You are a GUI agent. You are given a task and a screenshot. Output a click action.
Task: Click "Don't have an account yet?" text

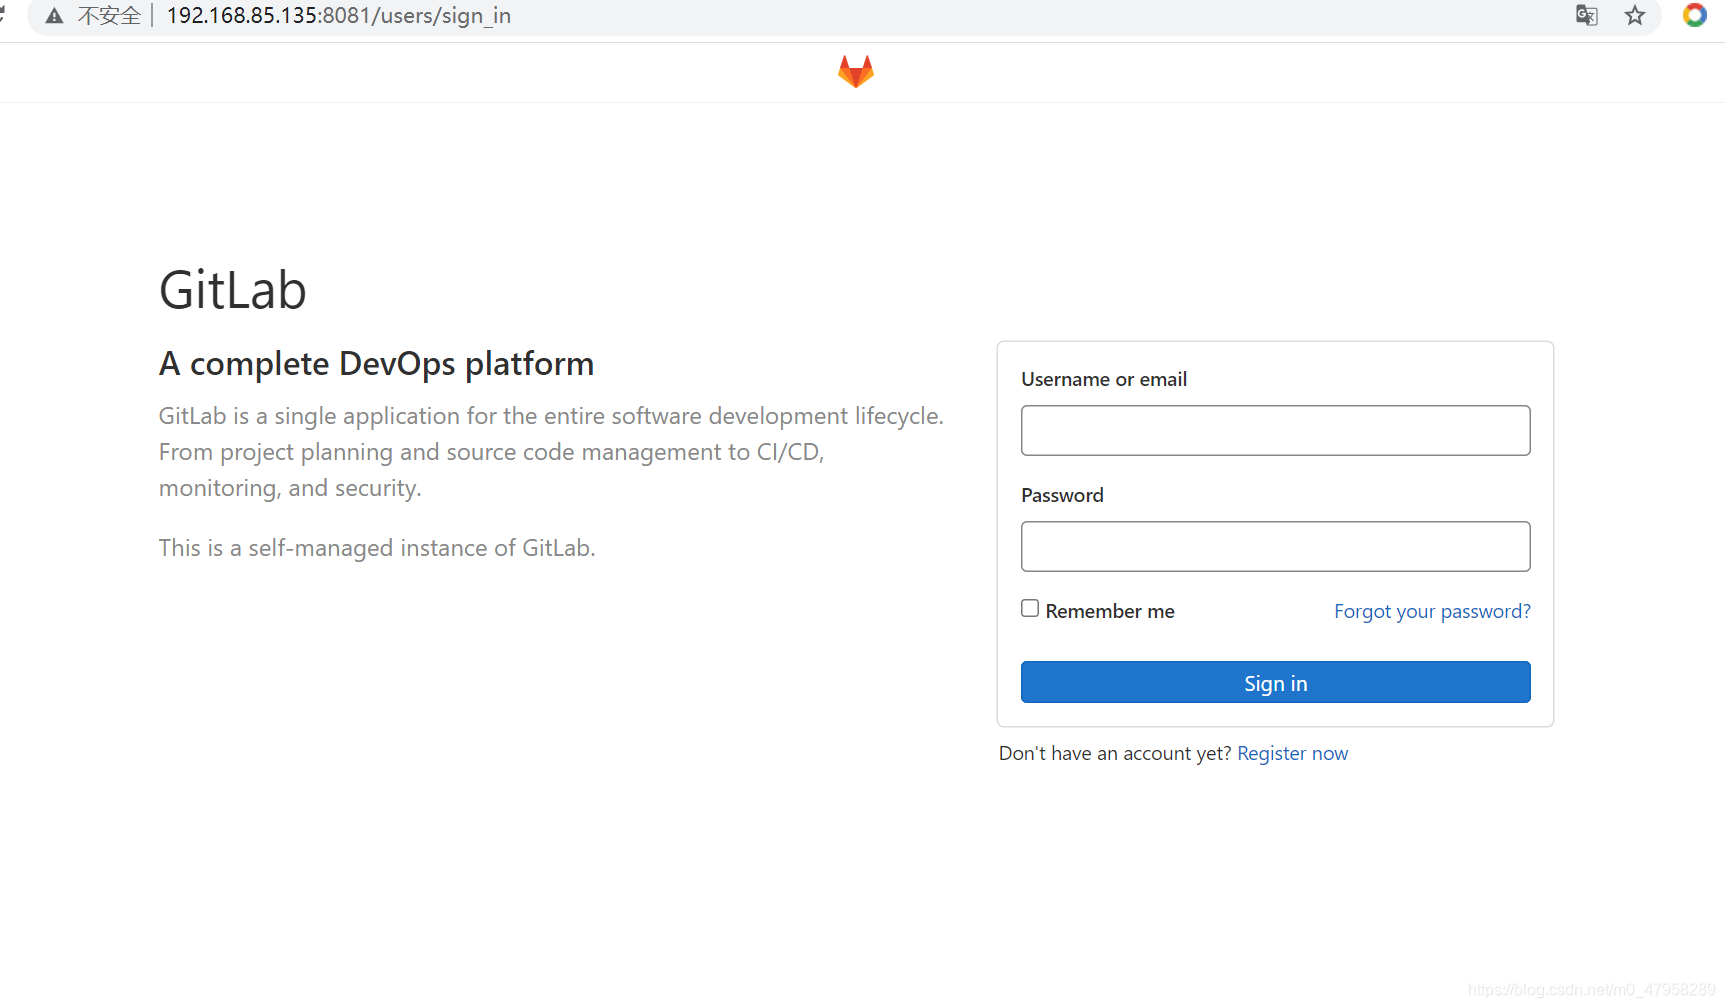tap(1115, 753)
